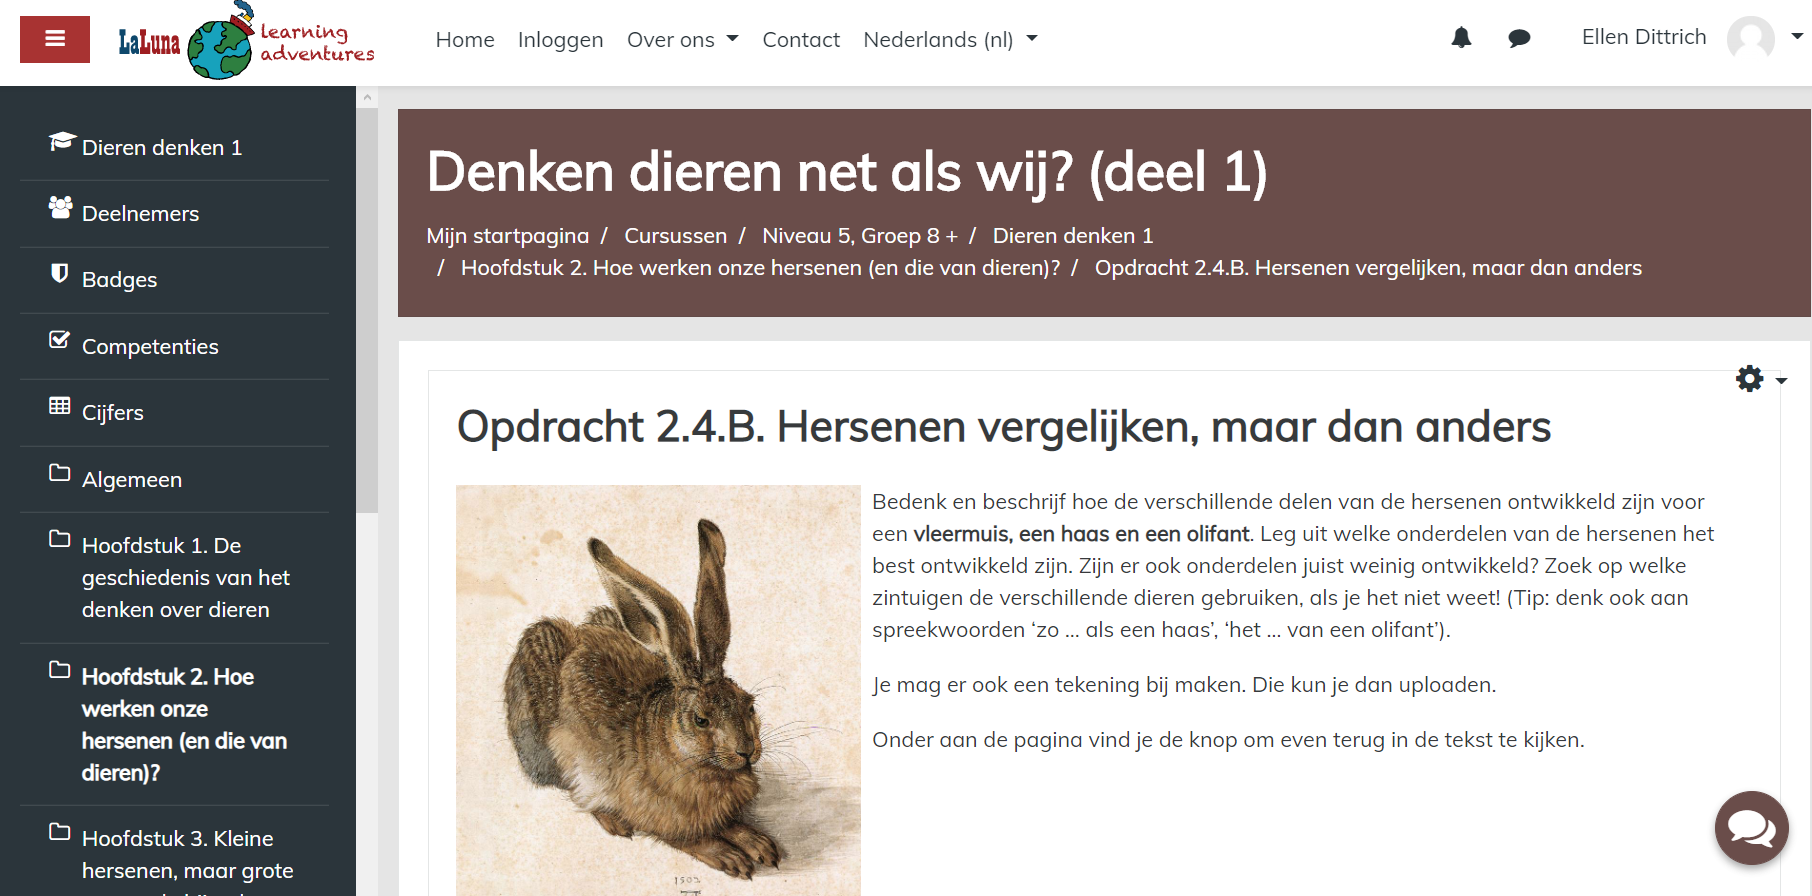1812x896 pixels.
Task: Click the Hoofdstuk 2 folder icon
Action: tap(60, 669)
